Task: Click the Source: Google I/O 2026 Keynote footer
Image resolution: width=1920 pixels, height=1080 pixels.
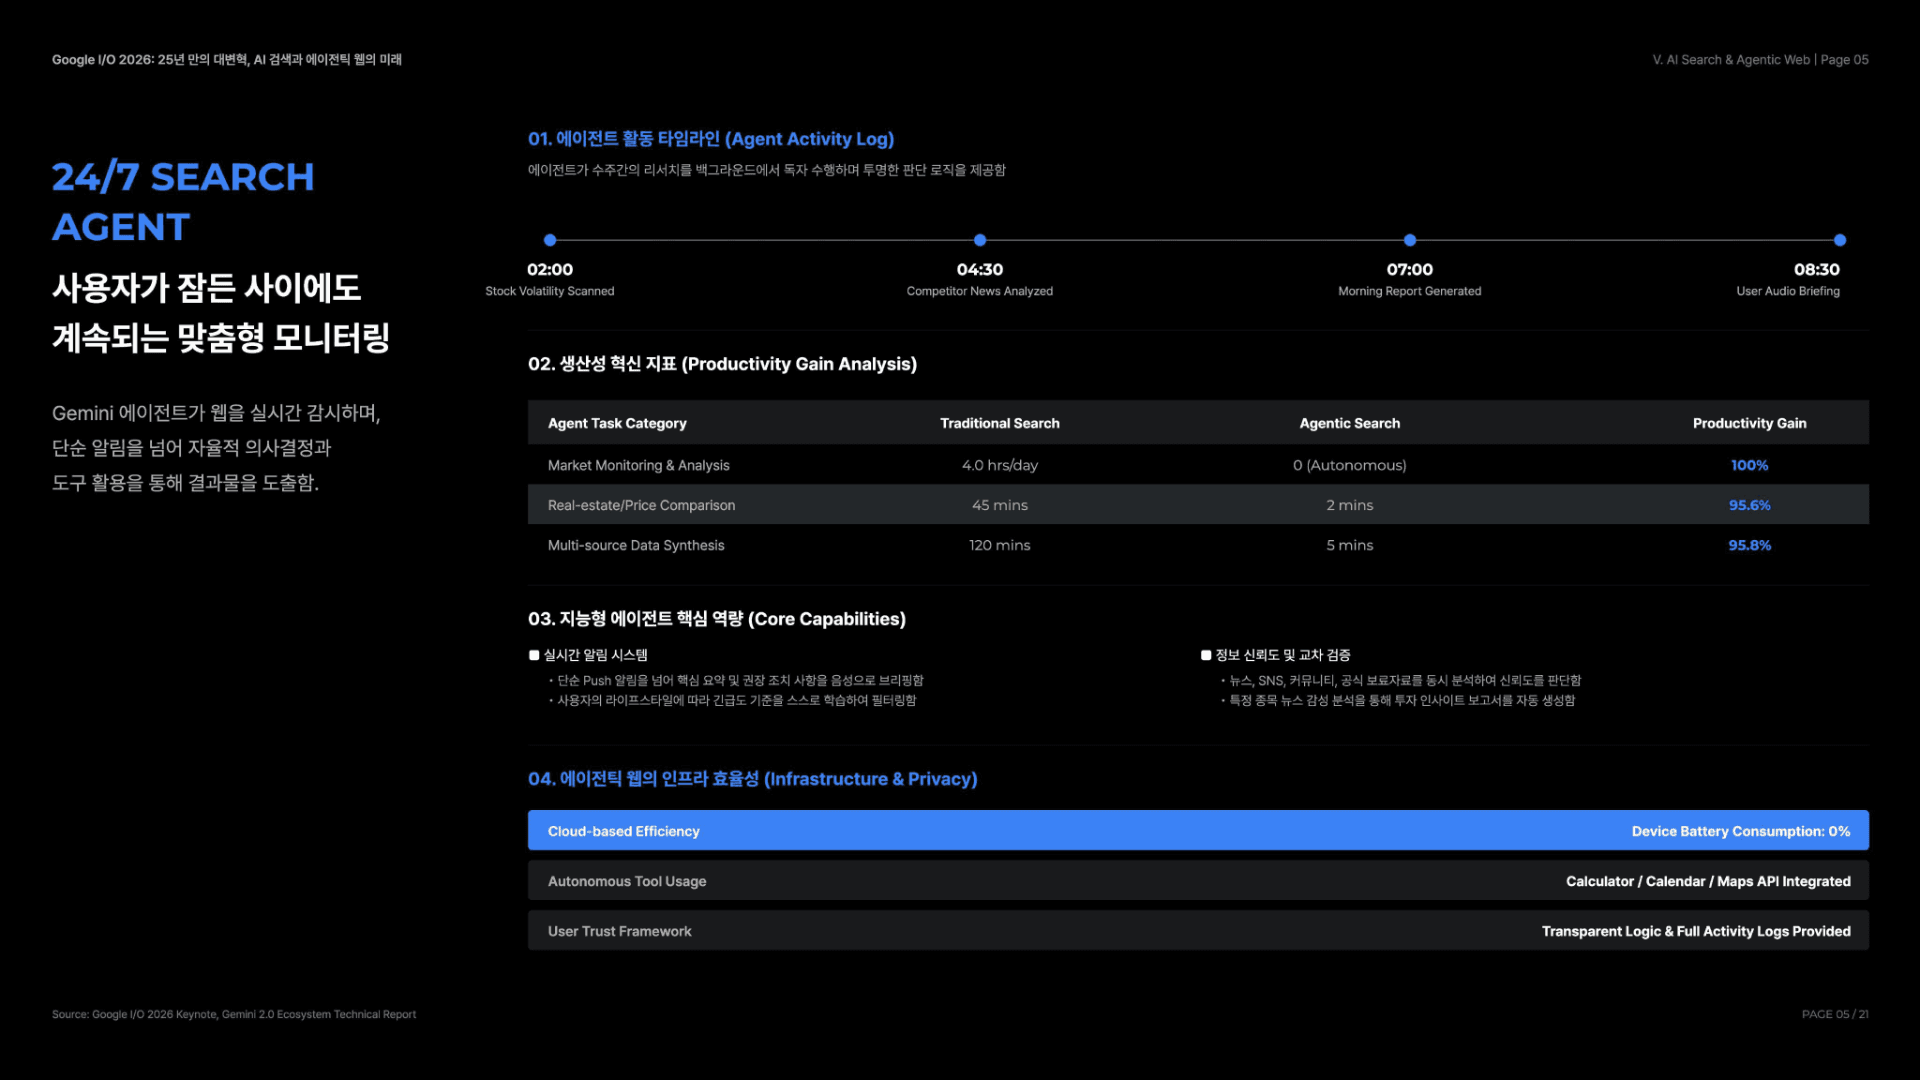Action: pos(234,1014)
